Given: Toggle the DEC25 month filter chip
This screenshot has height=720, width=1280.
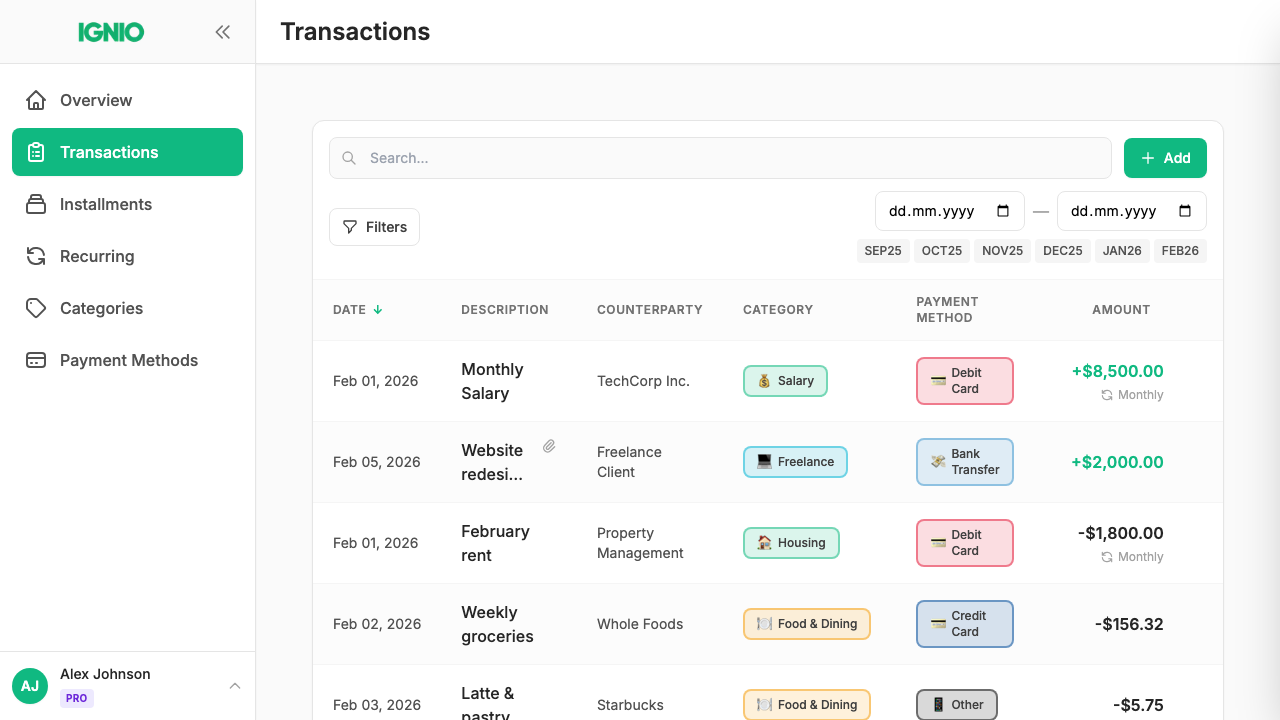Looking at the screenshot, I should click(1062, 250).
